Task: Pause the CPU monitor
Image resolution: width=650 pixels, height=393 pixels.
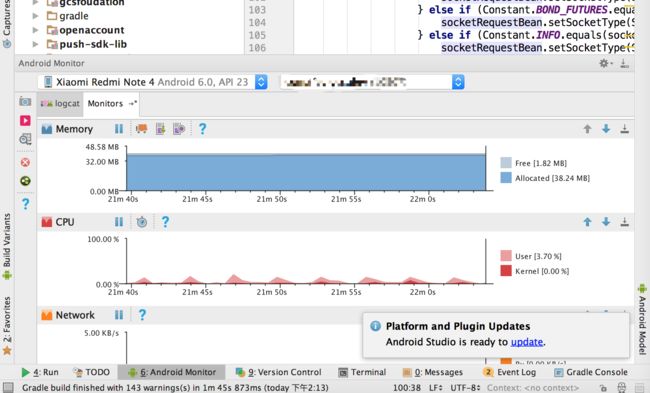Action: (119, 222)
